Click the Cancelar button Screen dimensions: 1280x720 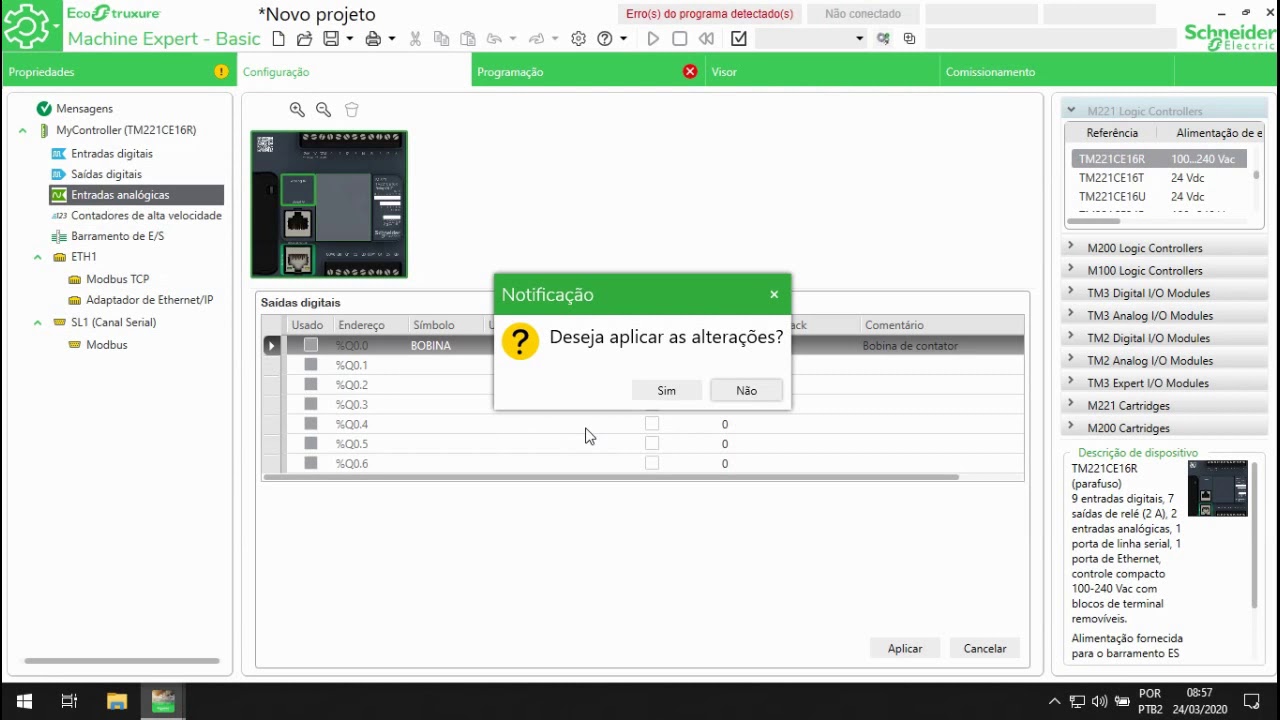[x=985, y=649]
